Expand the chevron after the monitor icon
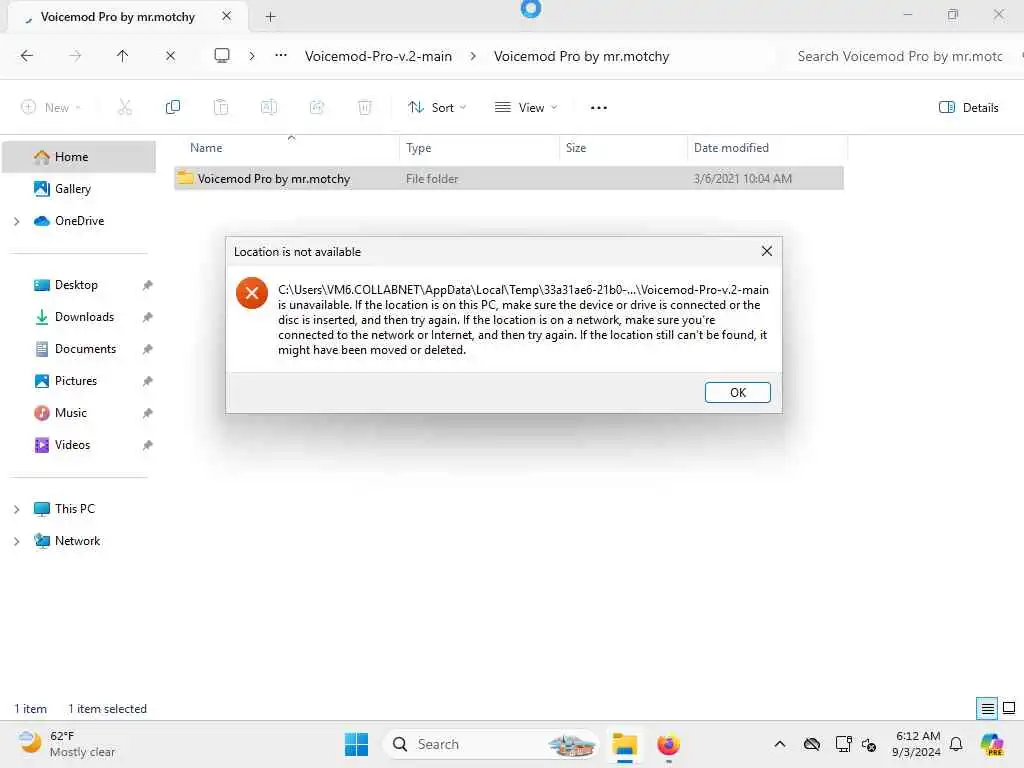Screen dimensions: 1024x768 pyautogui.click(x=251, y=56)
